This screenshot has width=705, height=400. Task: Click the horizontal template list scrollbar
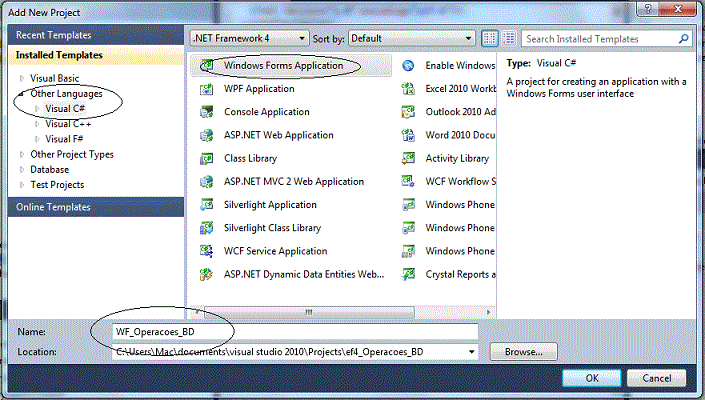(309, 312)
